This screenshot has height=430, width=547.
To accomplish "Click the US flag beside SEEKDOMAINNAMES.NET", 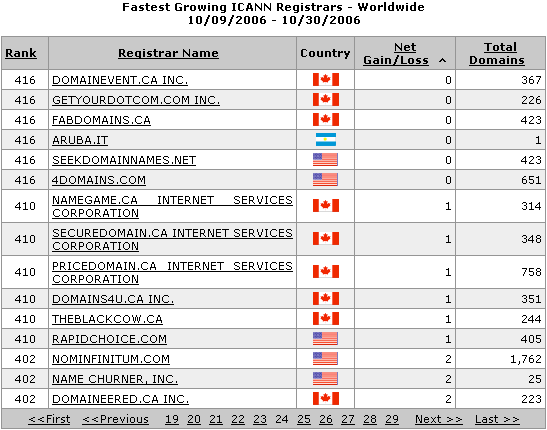I will [x=325, y=159].
